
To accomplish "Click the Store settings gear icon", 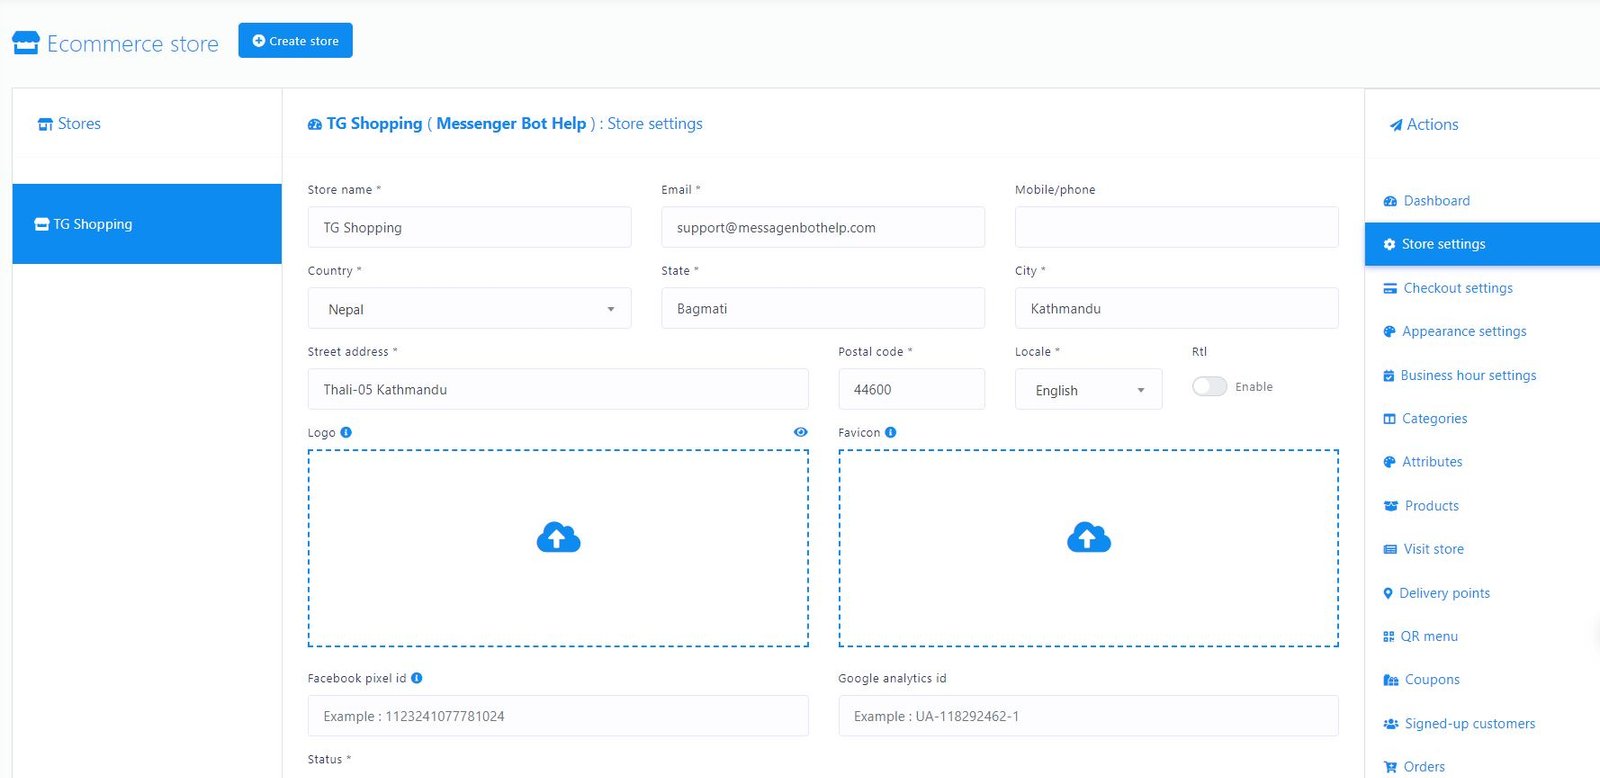I will coord(1389,244).
